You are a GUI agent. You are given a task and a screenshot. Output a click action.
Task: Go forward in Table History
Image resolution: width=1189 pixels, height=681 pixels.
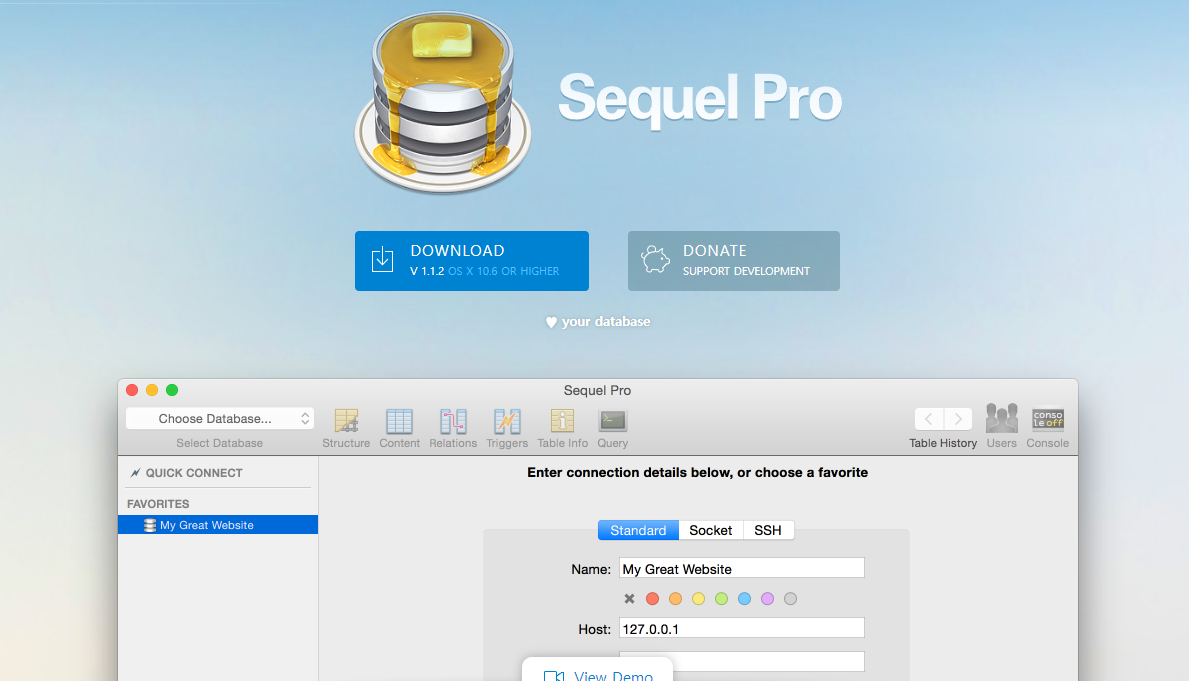(x=958, y=419)
